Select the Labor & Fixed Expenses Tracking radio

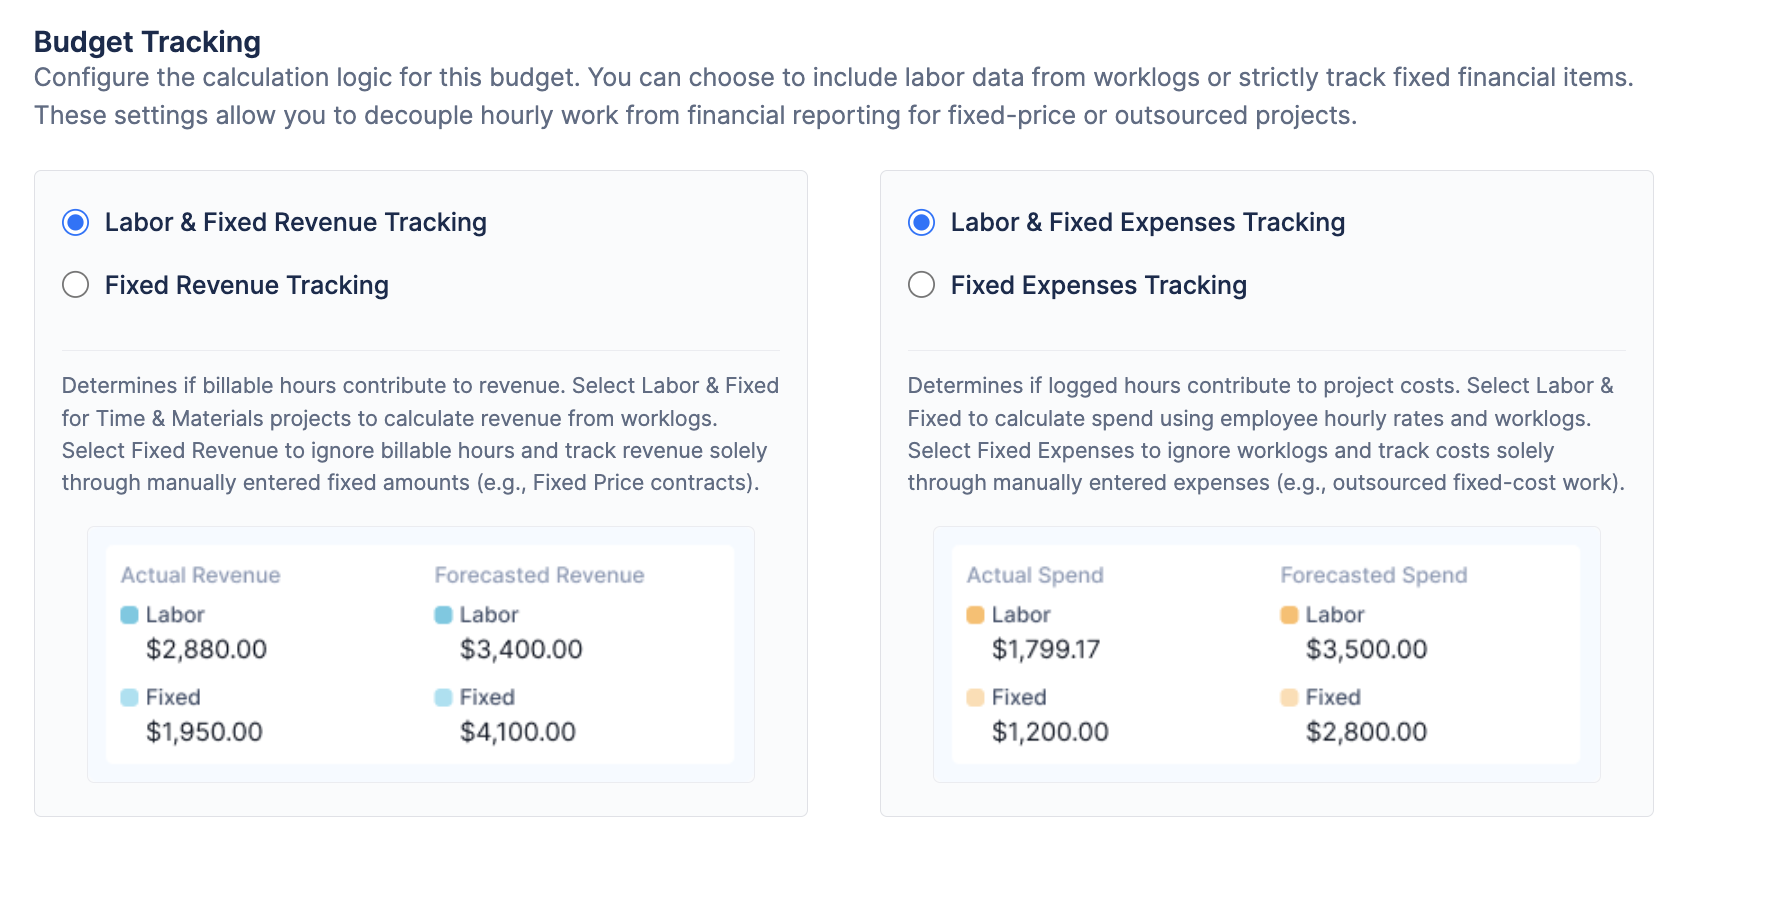coord(922,222)
